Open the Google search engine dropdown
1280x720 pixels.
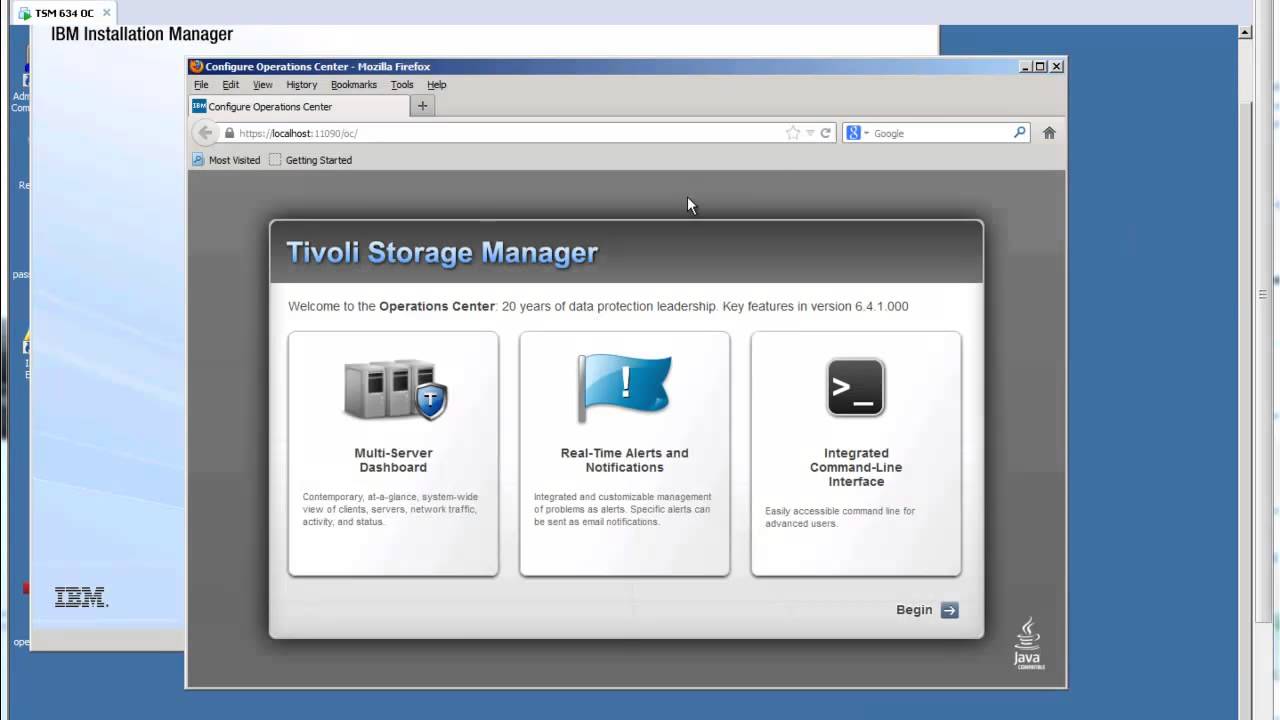(857, 133)
